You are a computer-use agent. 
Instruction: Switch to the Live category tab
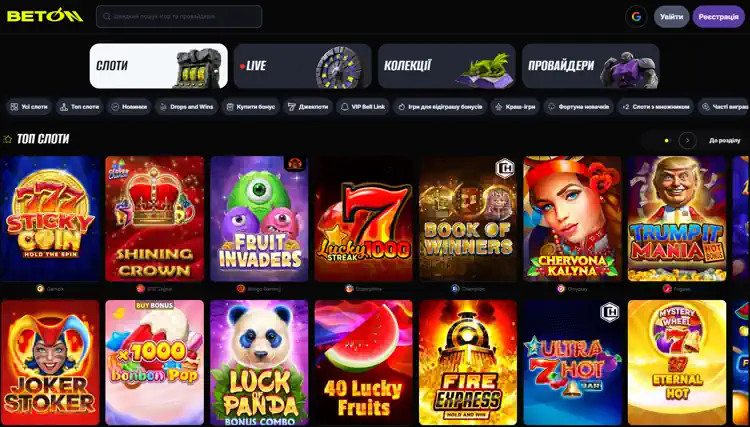tap(303, 66)
